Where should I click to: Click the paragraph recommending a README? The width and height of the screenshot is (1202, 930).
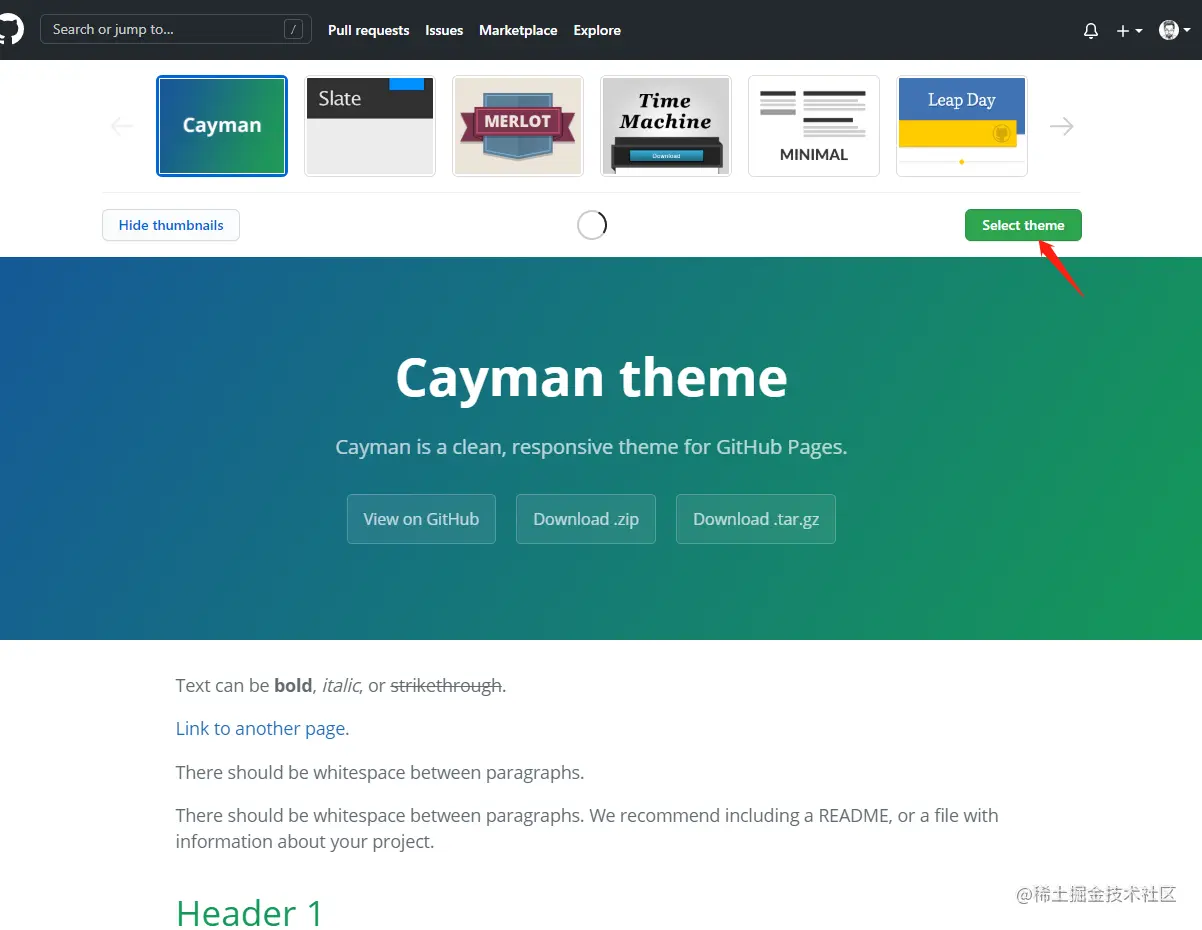(587, 828)
